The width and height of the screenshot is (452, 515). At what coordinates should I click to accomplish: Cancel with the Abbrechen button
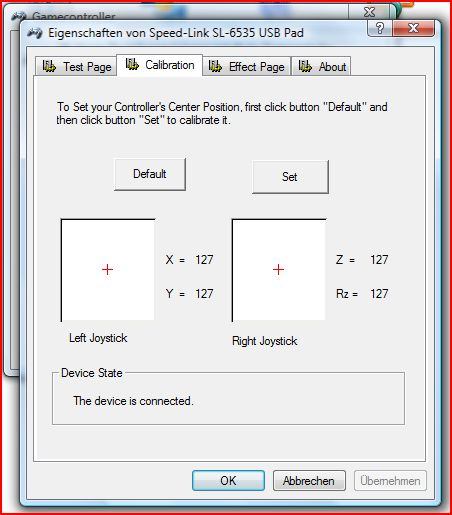click(x=309, y=480)
